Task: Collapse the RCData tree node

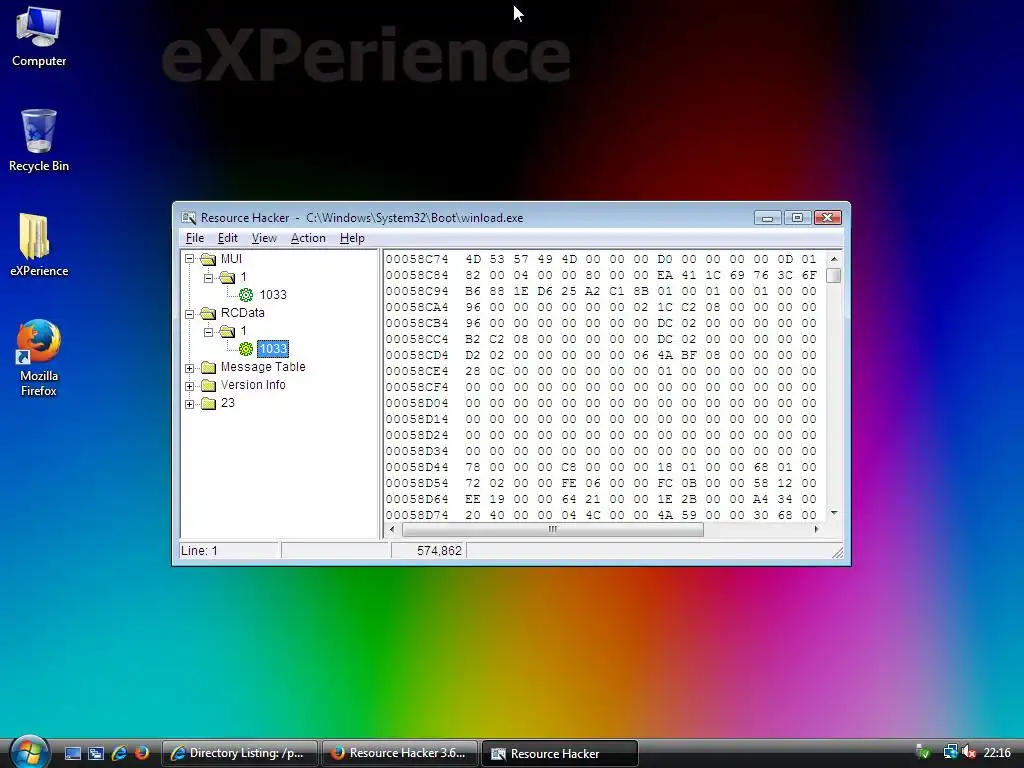Action: coord(189,313)
